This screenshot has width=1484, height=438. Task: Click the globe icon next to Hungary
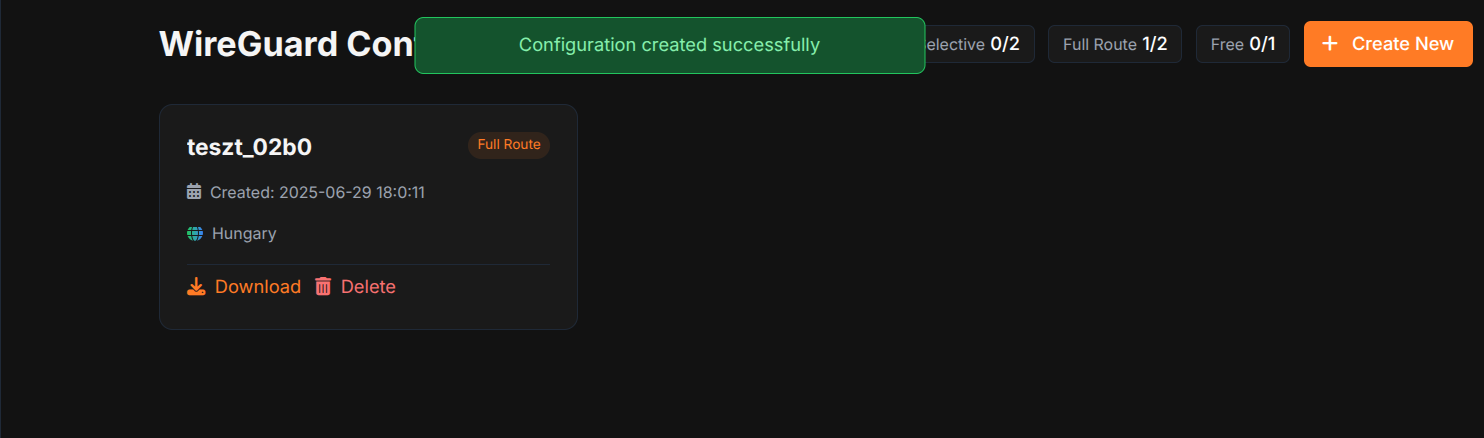coord(195,234)
